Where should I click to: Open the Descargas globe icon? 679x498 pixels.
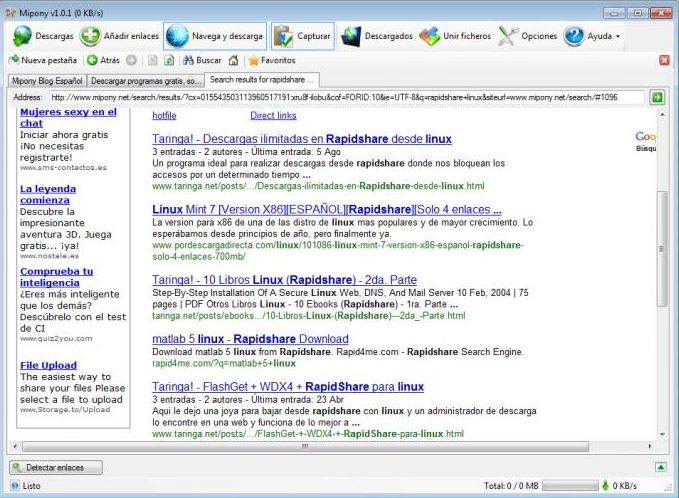22,36
